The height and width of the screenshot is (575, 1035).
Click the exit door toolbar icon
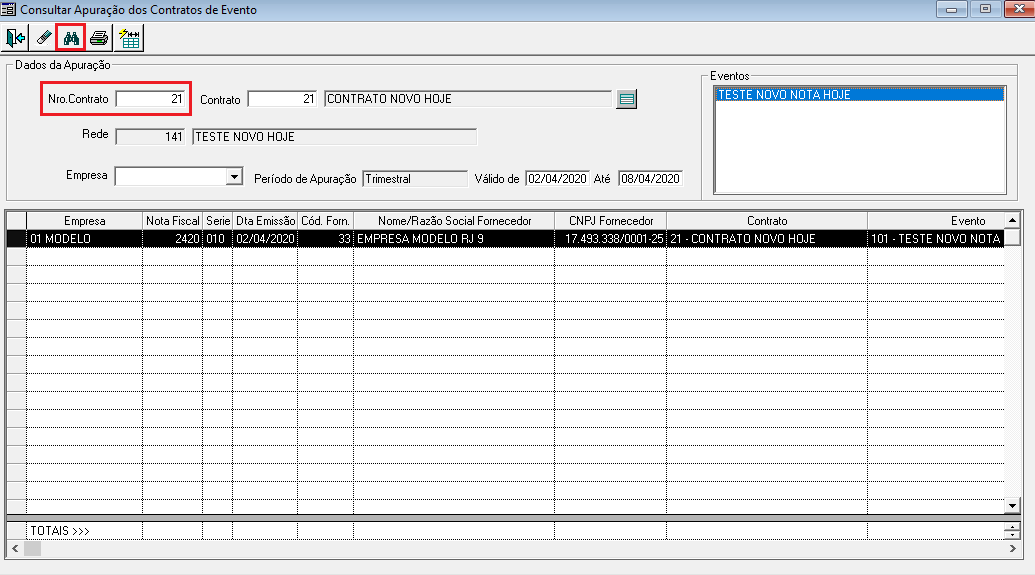[x=15, y=38]
